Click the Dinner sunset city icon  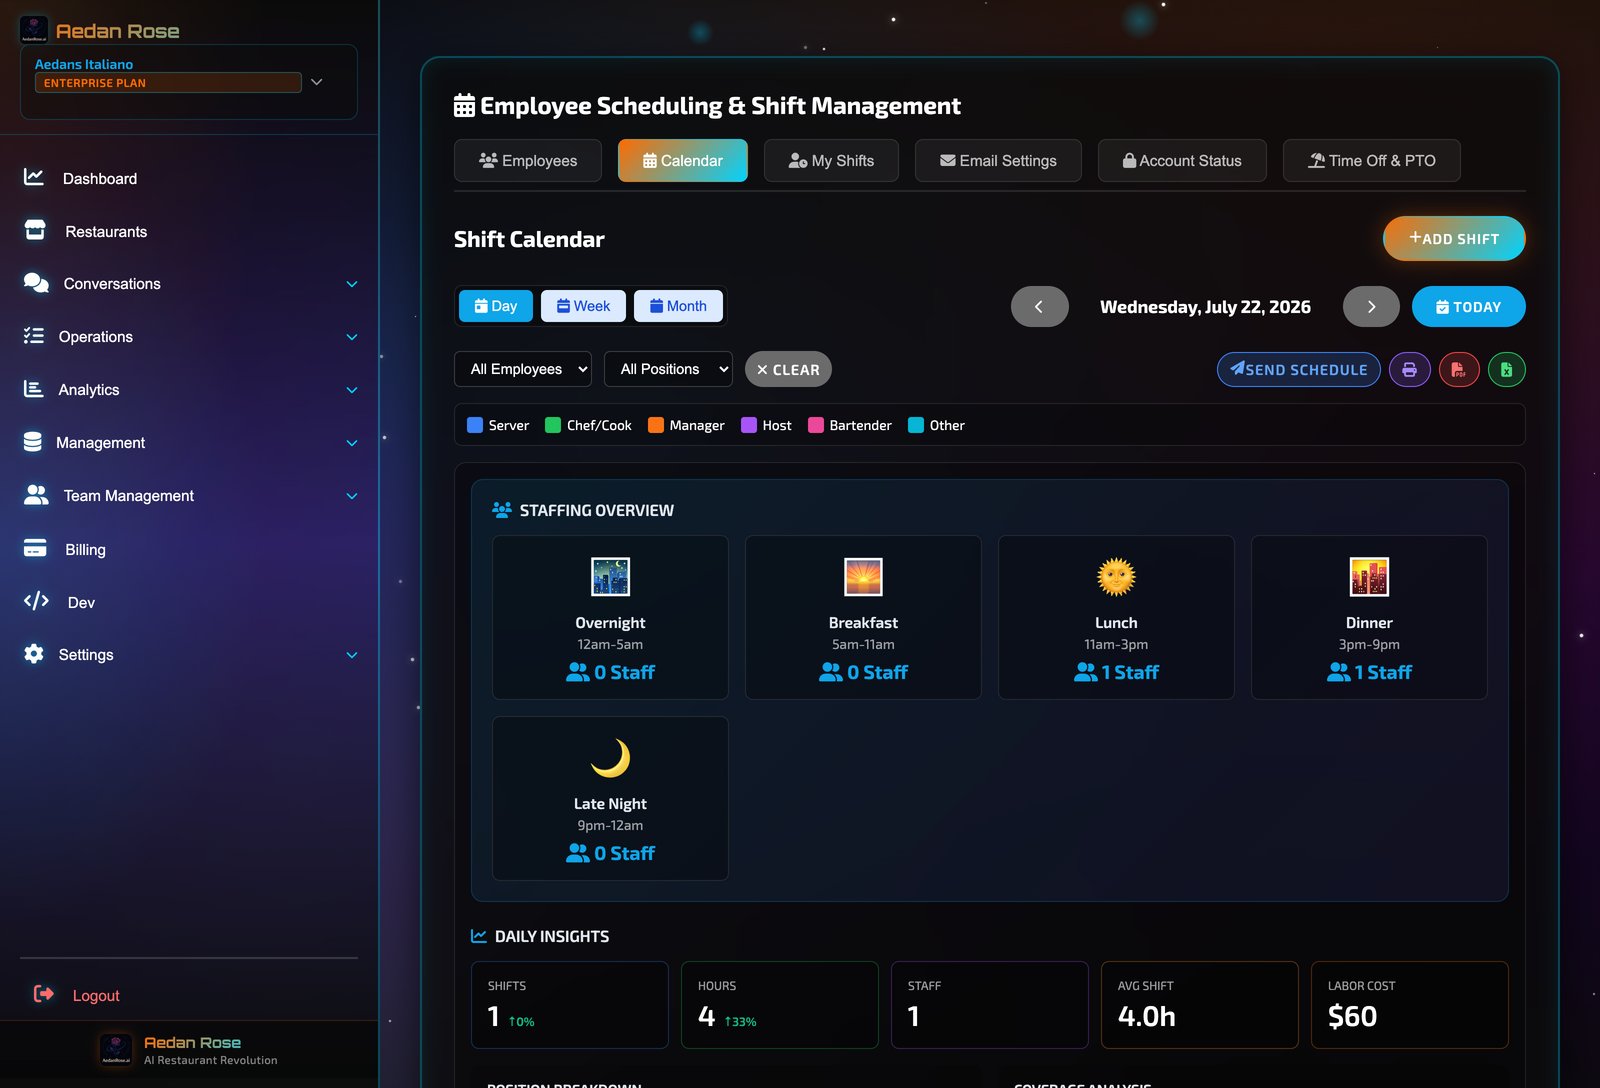point(1369,577)
